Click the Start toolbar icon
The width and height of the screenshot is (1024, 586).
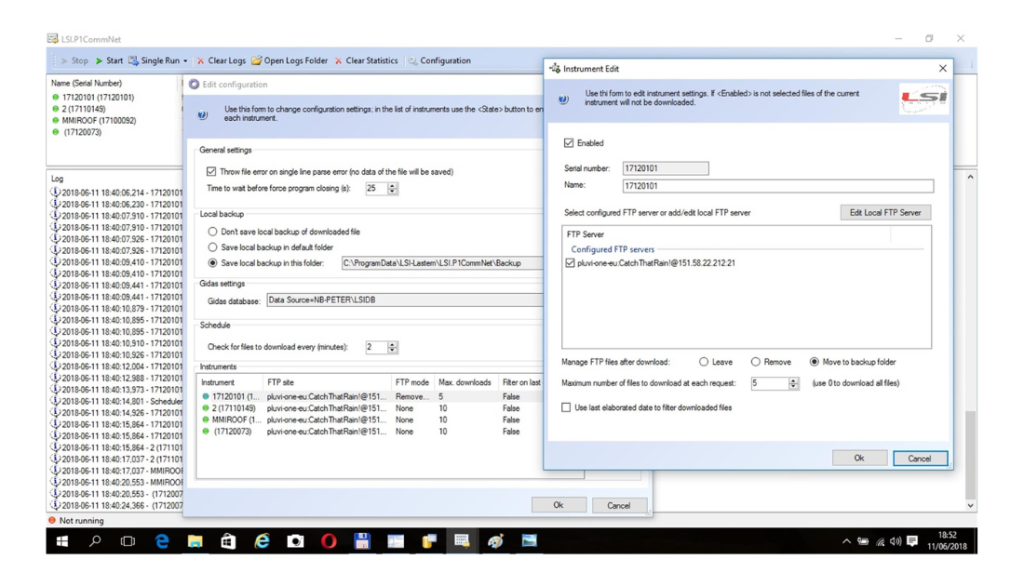pyautogui.click(x=99, y=61)
